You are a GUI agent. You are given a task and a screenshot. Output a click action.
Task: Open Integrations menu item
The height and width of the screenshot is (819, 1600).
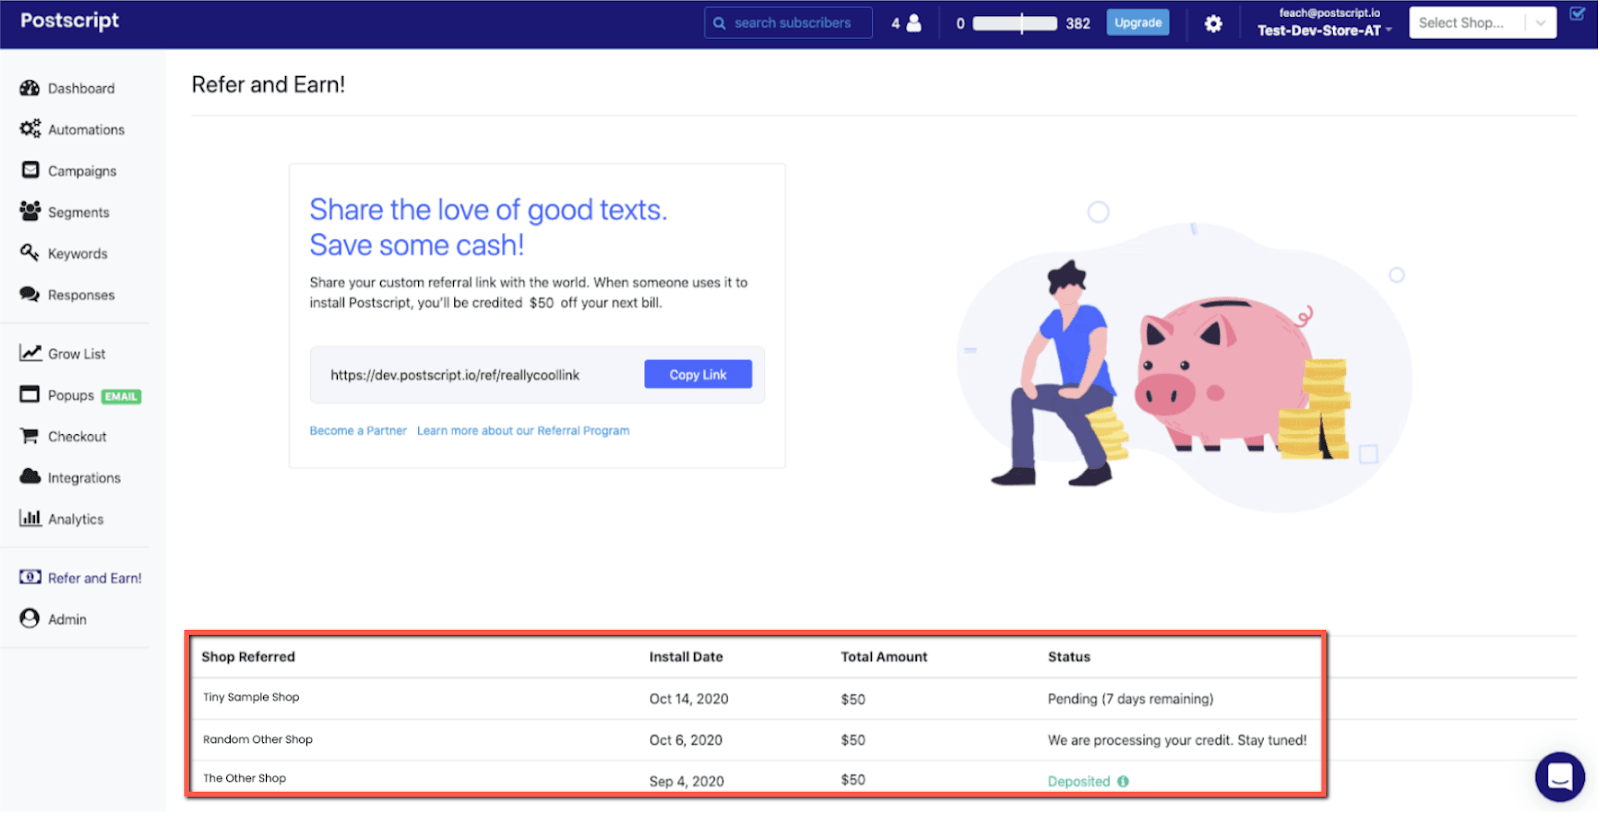point(84,478)
